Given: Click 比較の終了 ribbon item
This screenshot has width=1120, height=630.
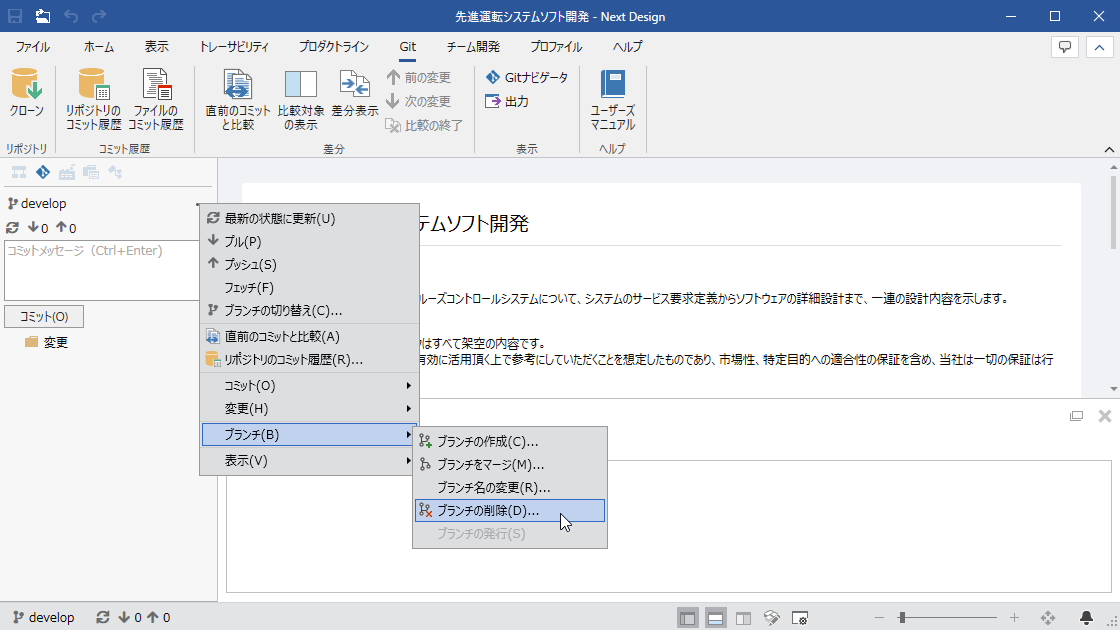Looking at the screenshot, I should coord(424,125).
